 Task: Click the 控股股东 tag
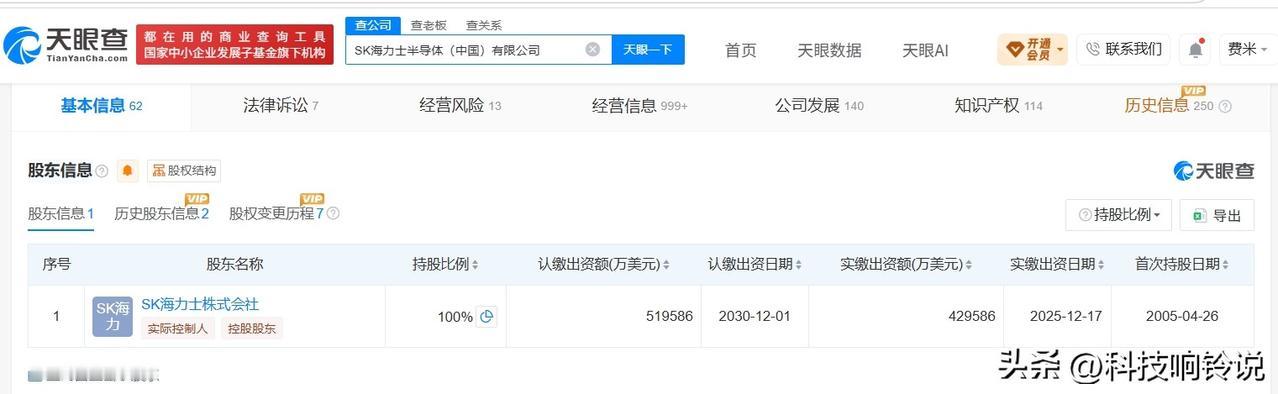click(252, 328)
